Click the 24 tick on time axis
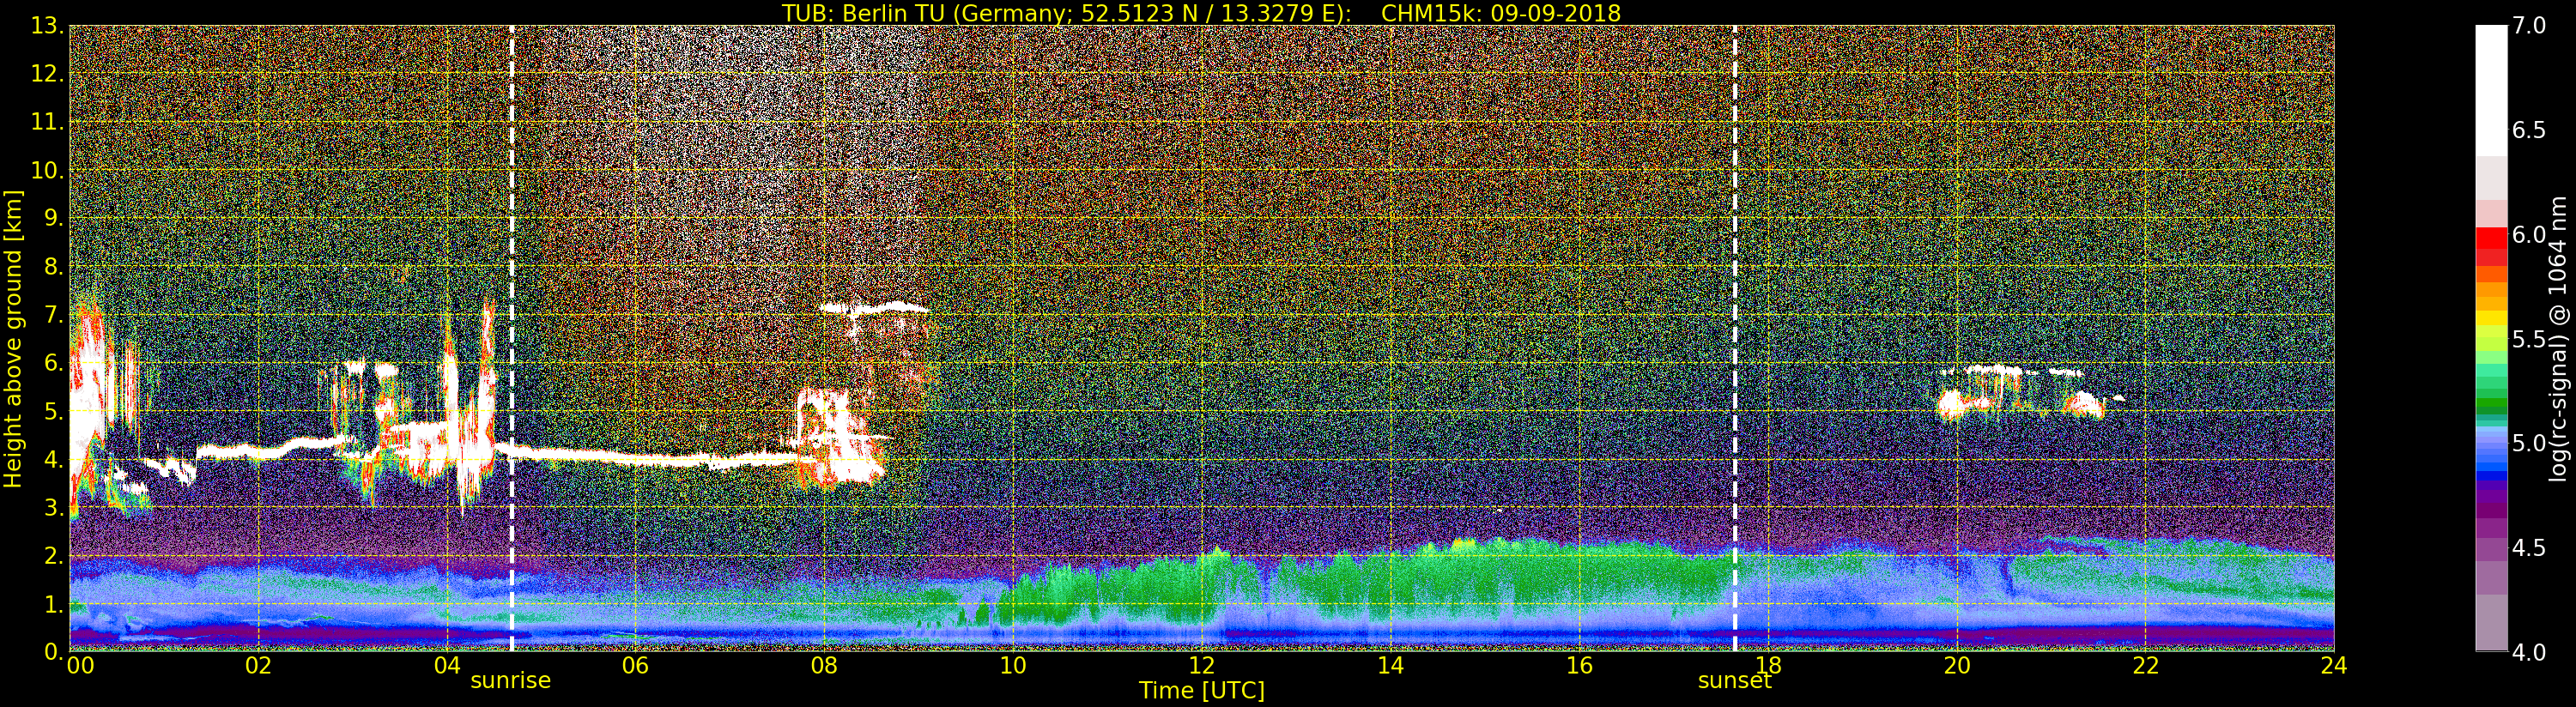2576x707 pixels. click(2334, 664)
